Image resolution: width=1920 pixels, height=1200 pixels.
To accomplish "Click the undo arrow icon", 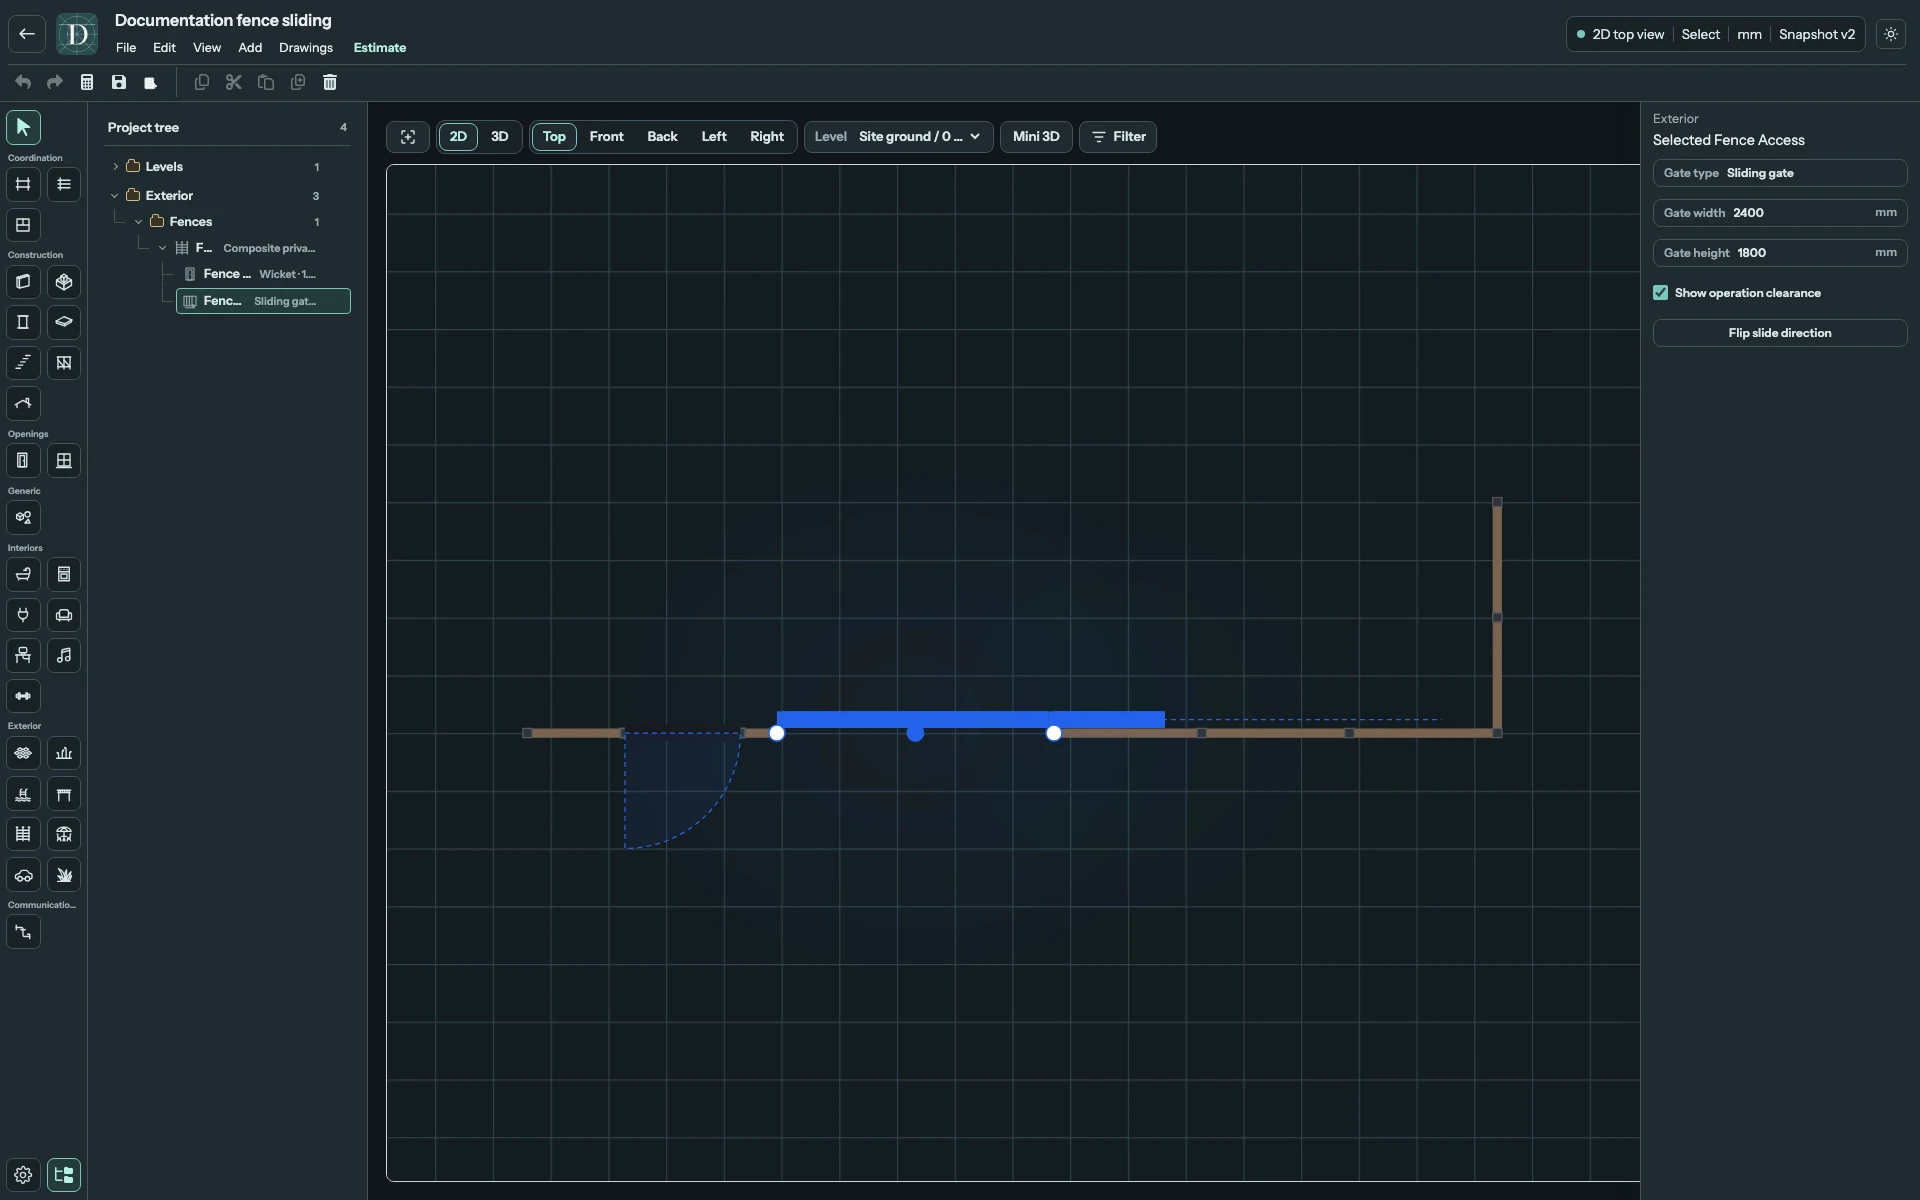I will click(23, 82).
